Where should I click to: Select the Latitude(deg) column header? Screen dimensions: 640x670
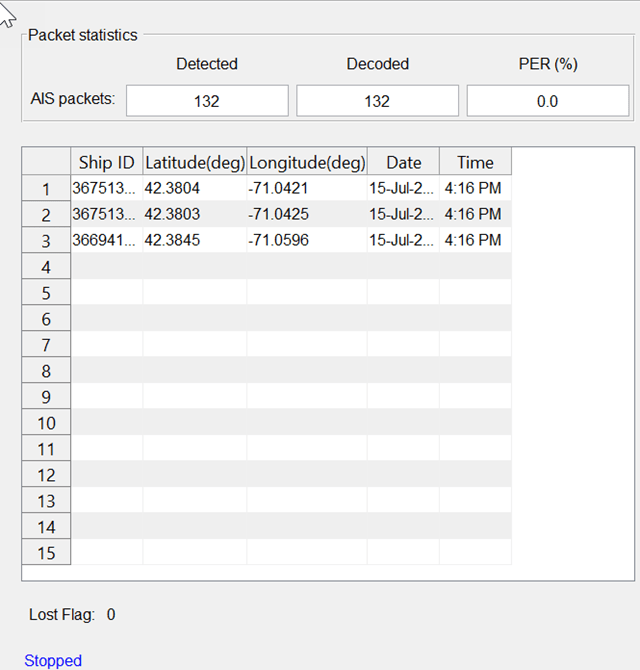(x=195, y=162)
